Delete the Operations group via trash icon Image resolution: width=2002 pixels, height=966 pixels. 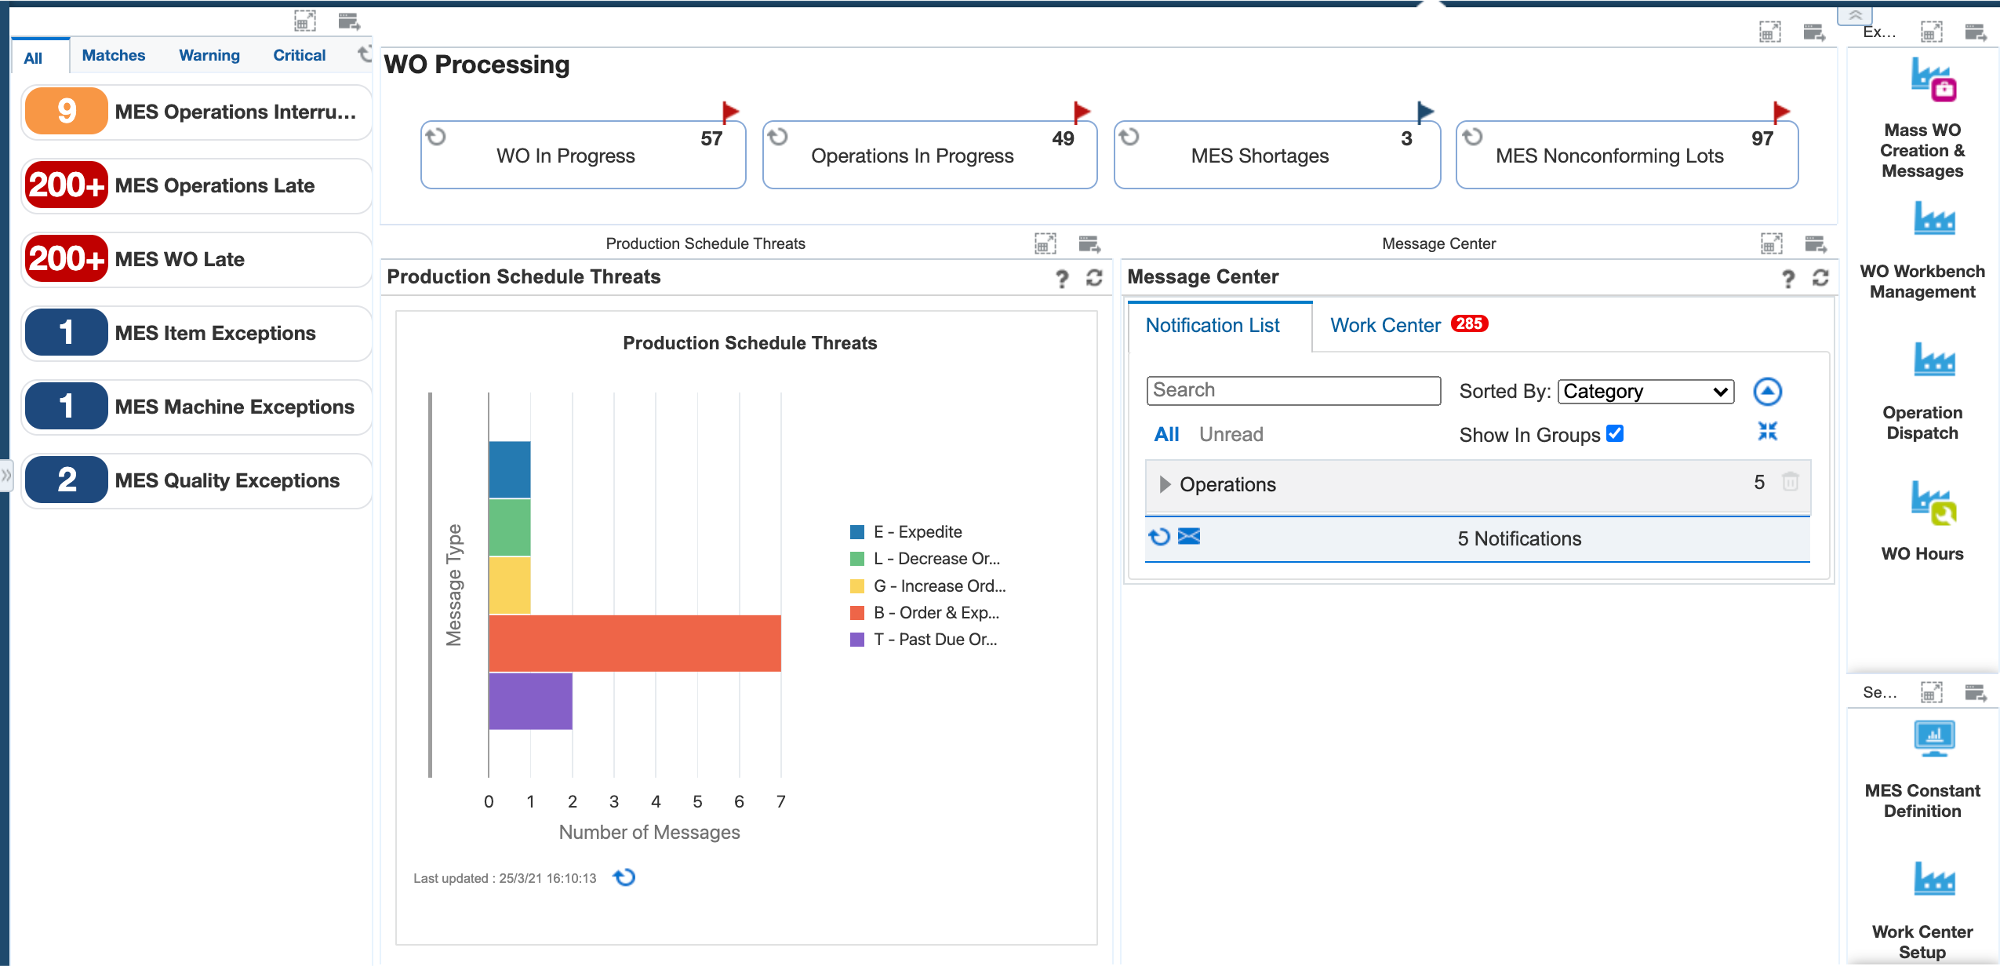tap(1790, 481)
